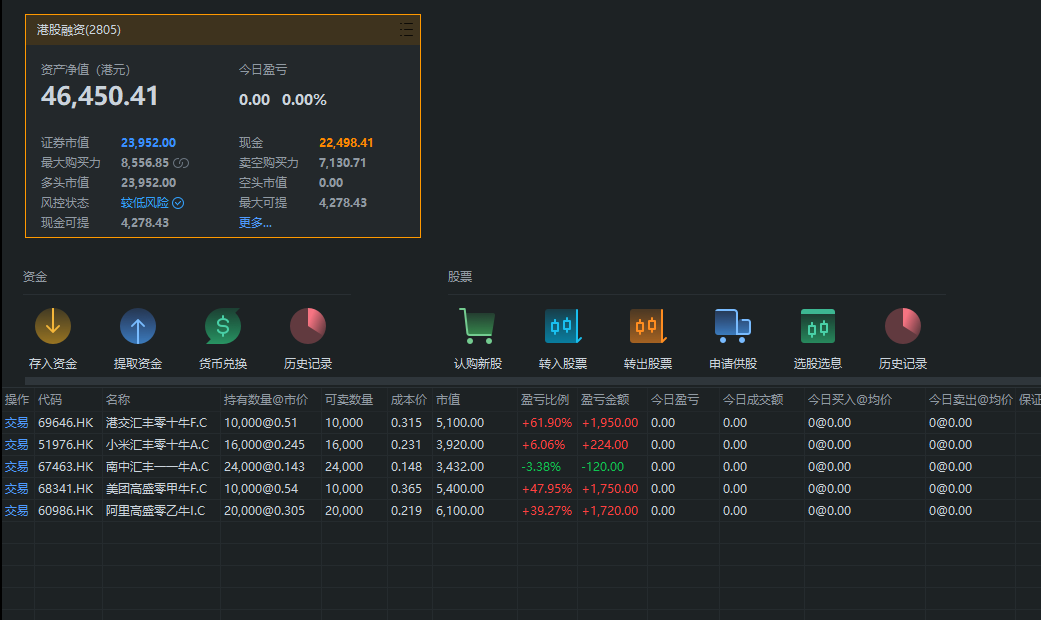Sort by 可卖数量 column header
Viewport: 1041px width, 620px height.
(x=349, y=400)
